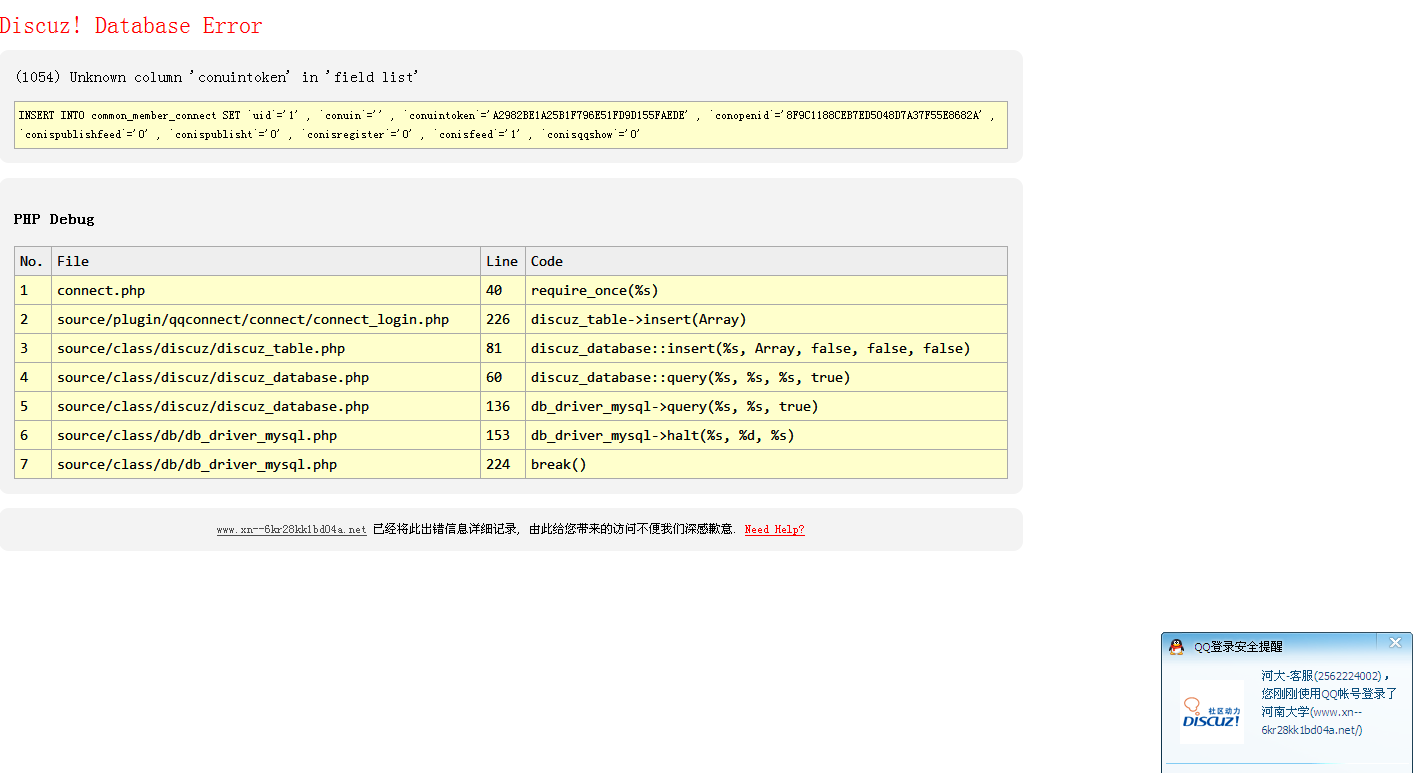Open the 6kr28kk1bd04a.net/ link in the QQ popup
Screen dimensions: 1415x773
[x=1311, y=730]
